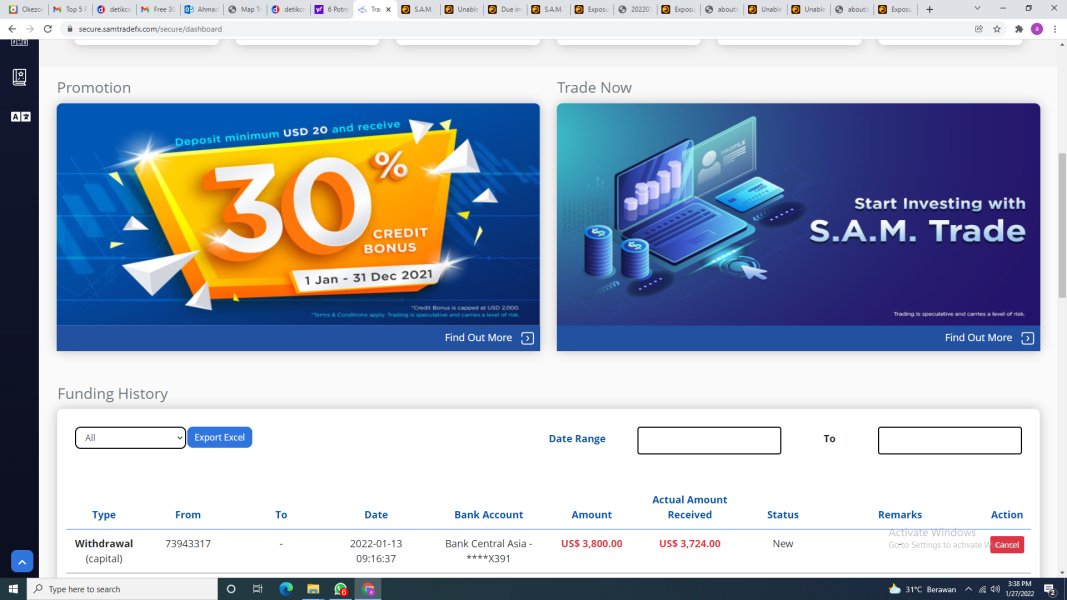The width and height of the screenshot is (1067, 600).
Task: Open the tab search chevron in Chrome
Action: click(x=977, y=9)
